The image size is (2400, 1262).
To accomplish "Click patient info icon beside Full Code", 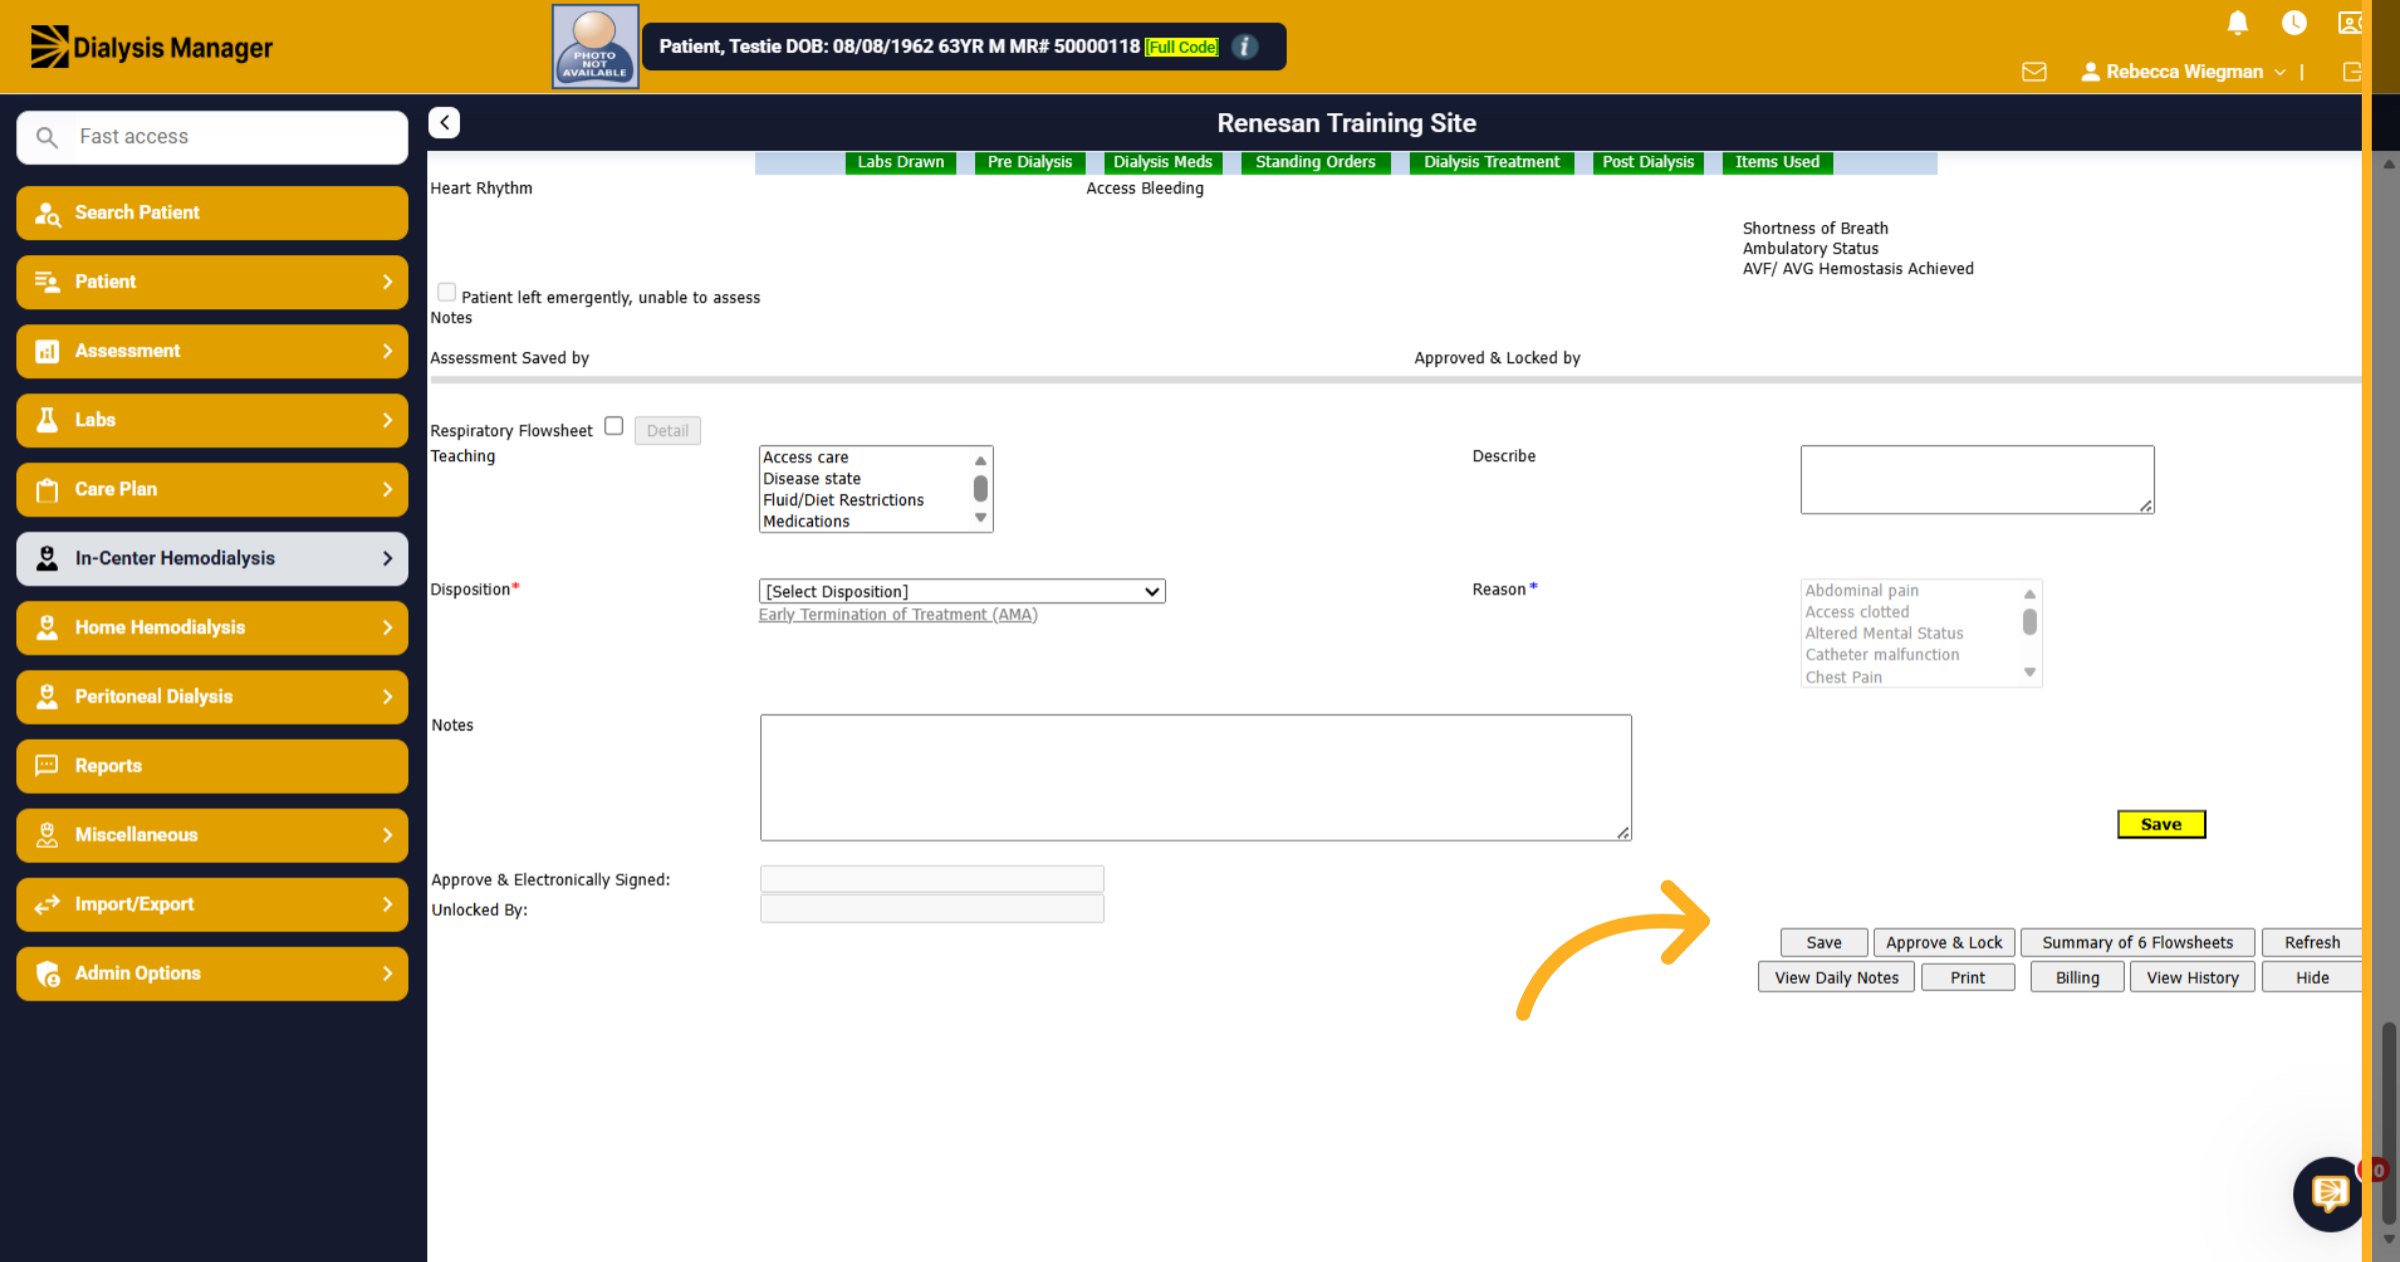I will click(x=1244, y=47).
